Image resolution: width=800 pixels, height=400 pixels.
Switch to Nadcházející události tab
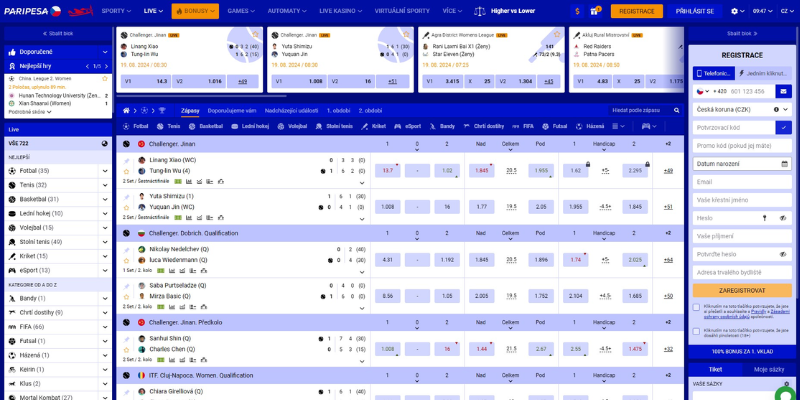point(291,110)
